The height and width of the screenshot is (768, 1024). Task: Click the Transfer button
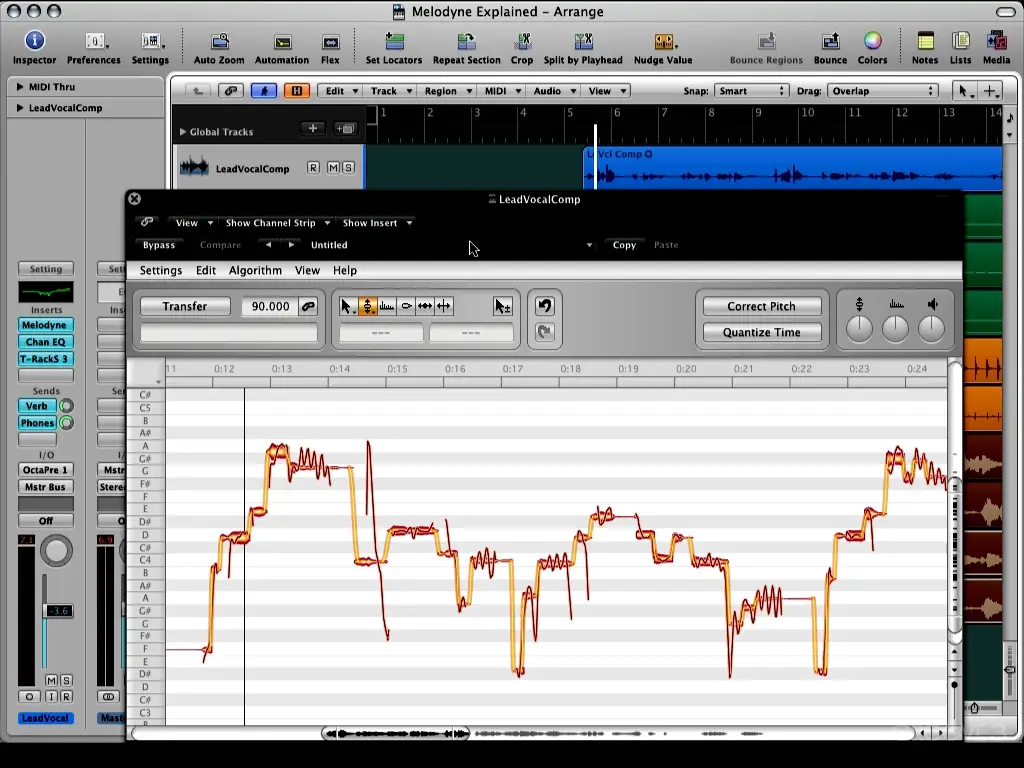(x=185, y=306)
